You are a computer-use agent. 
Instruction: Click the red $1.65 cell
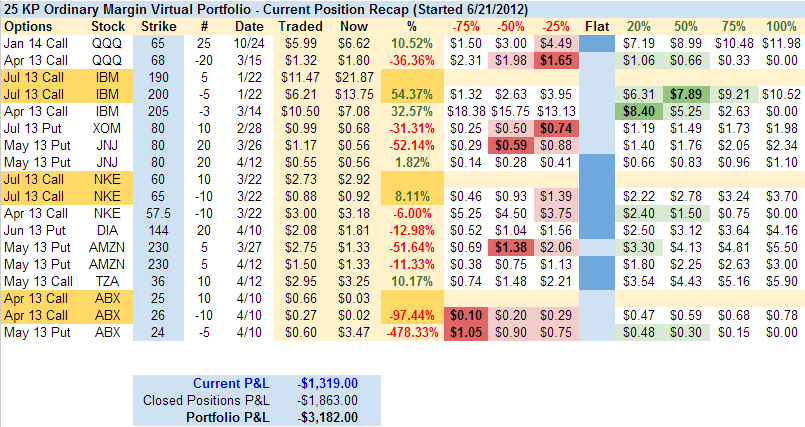[553, 61]
